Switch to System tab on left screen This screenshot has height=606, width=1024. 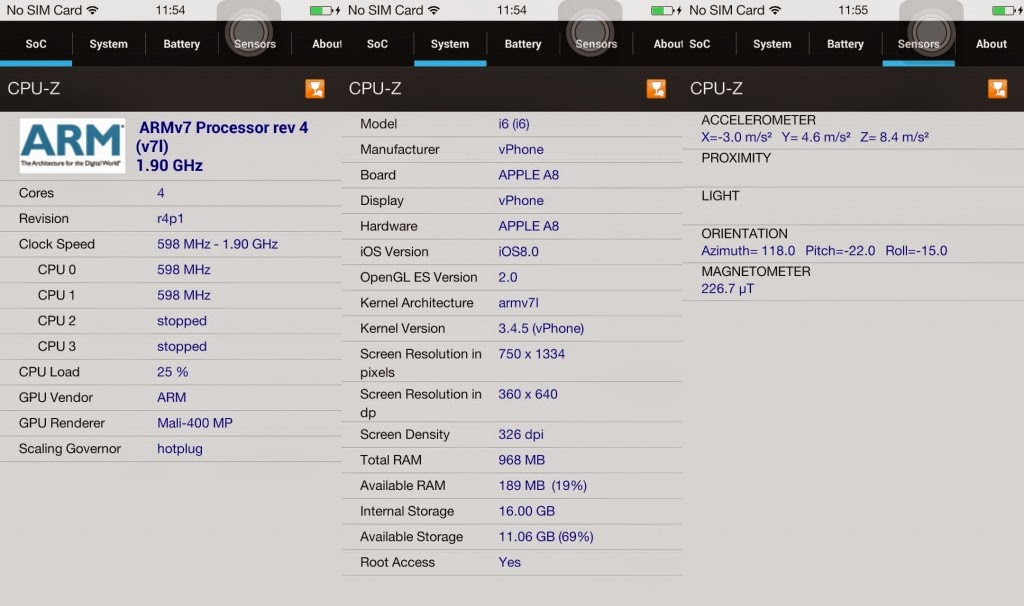point(108,44)
